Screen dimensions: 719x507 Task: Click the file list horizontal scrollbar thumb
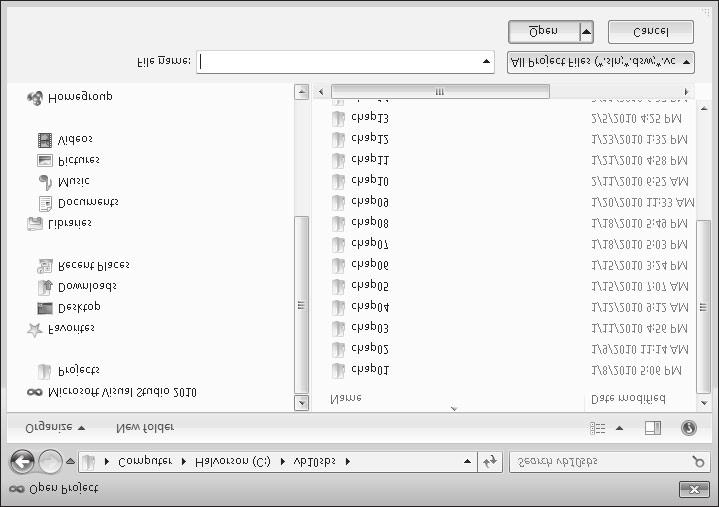coord(440,92)
